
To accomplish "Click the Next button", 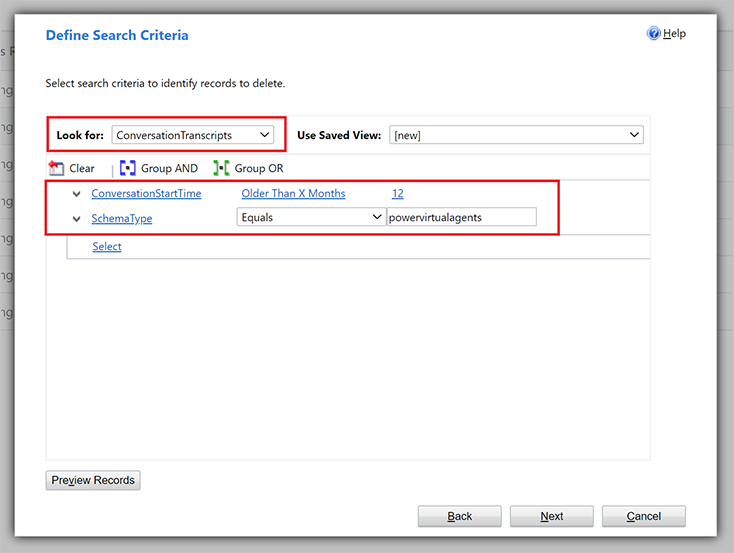I will (x=552, y=516).
